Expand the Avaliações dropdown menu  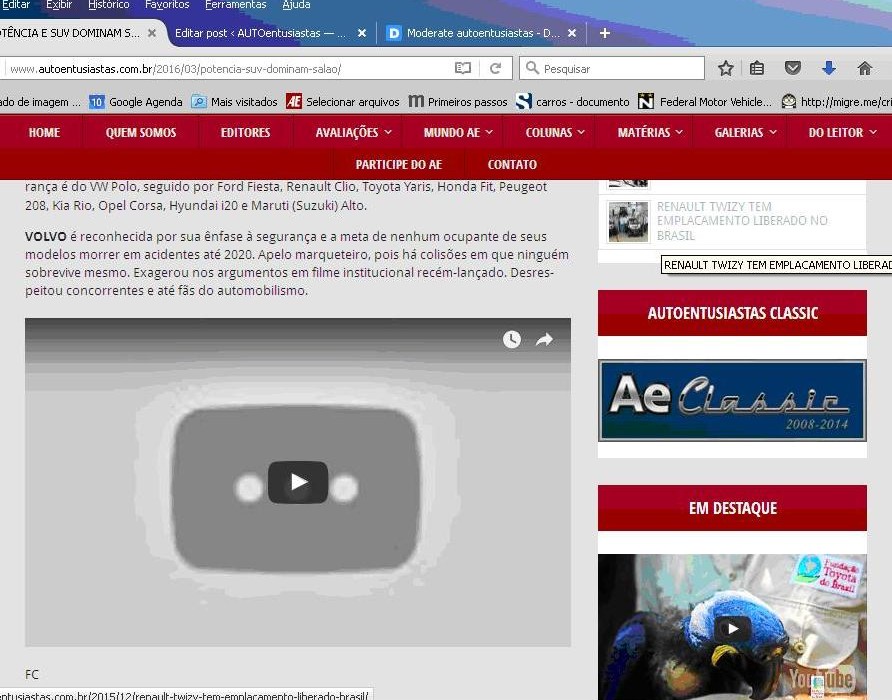(x=353, y=132)
